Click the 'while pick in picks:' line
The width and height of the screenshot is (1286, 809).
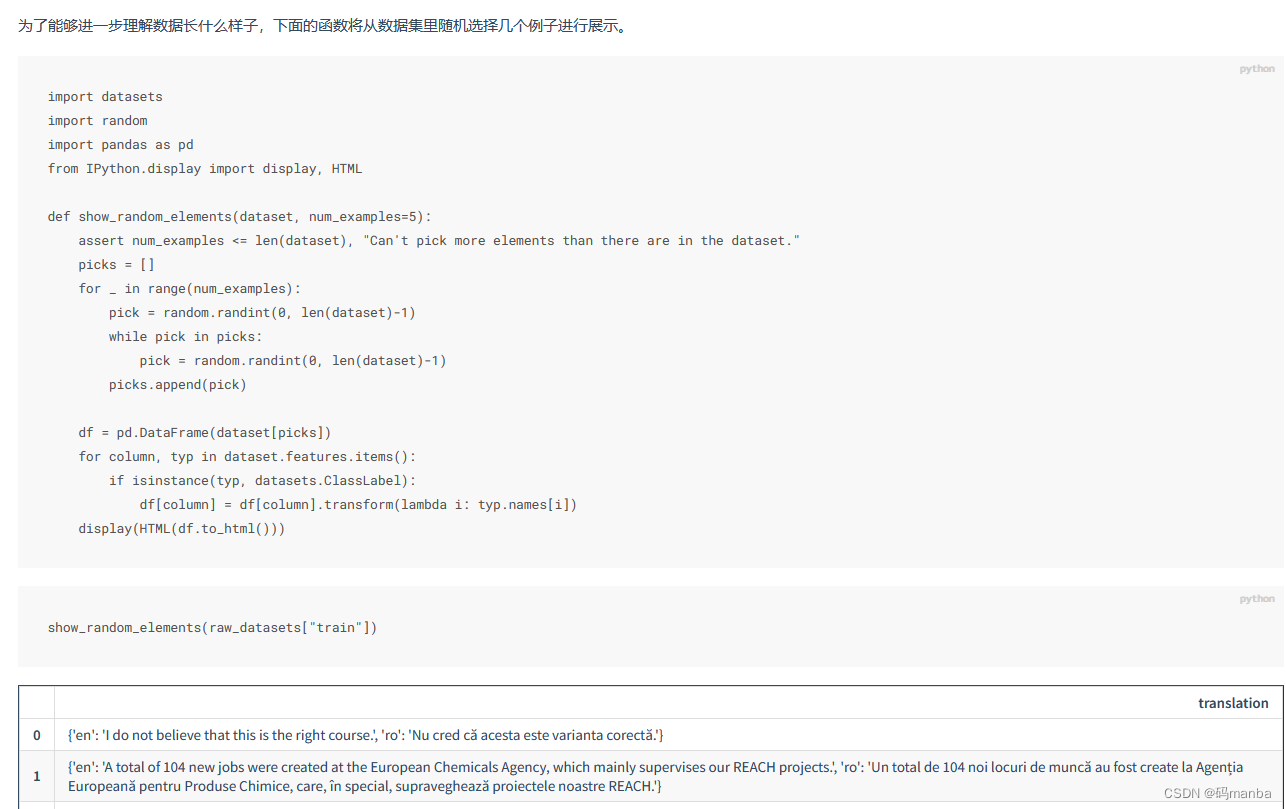pyautogui.click(x=185, y=337)
